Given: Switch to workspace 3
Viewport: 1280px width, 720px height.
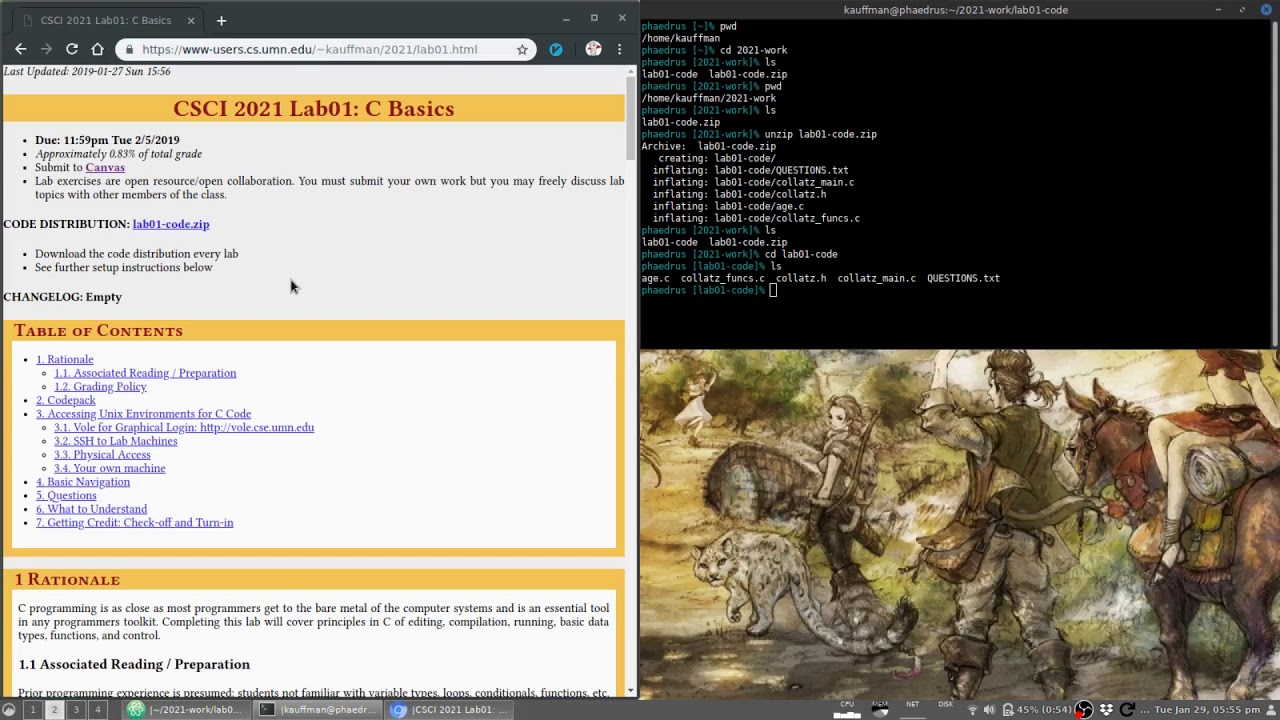Looking at the screenshot, I should pos(76,710).
